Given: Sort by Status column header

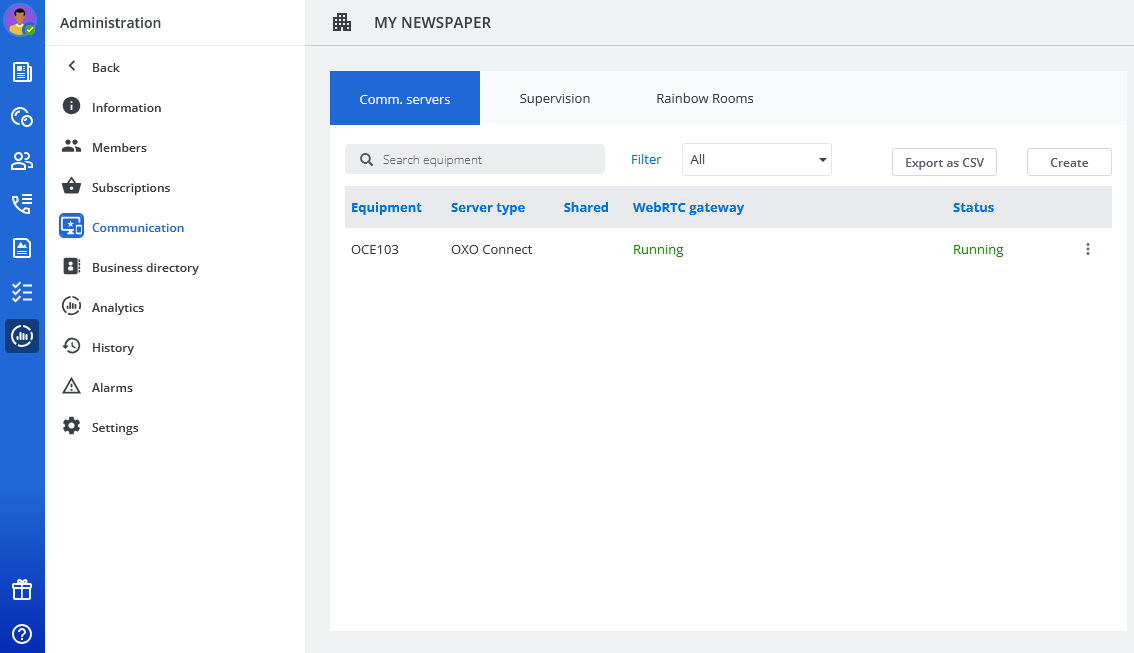Looking at the screenshot, I should (973, 208).
